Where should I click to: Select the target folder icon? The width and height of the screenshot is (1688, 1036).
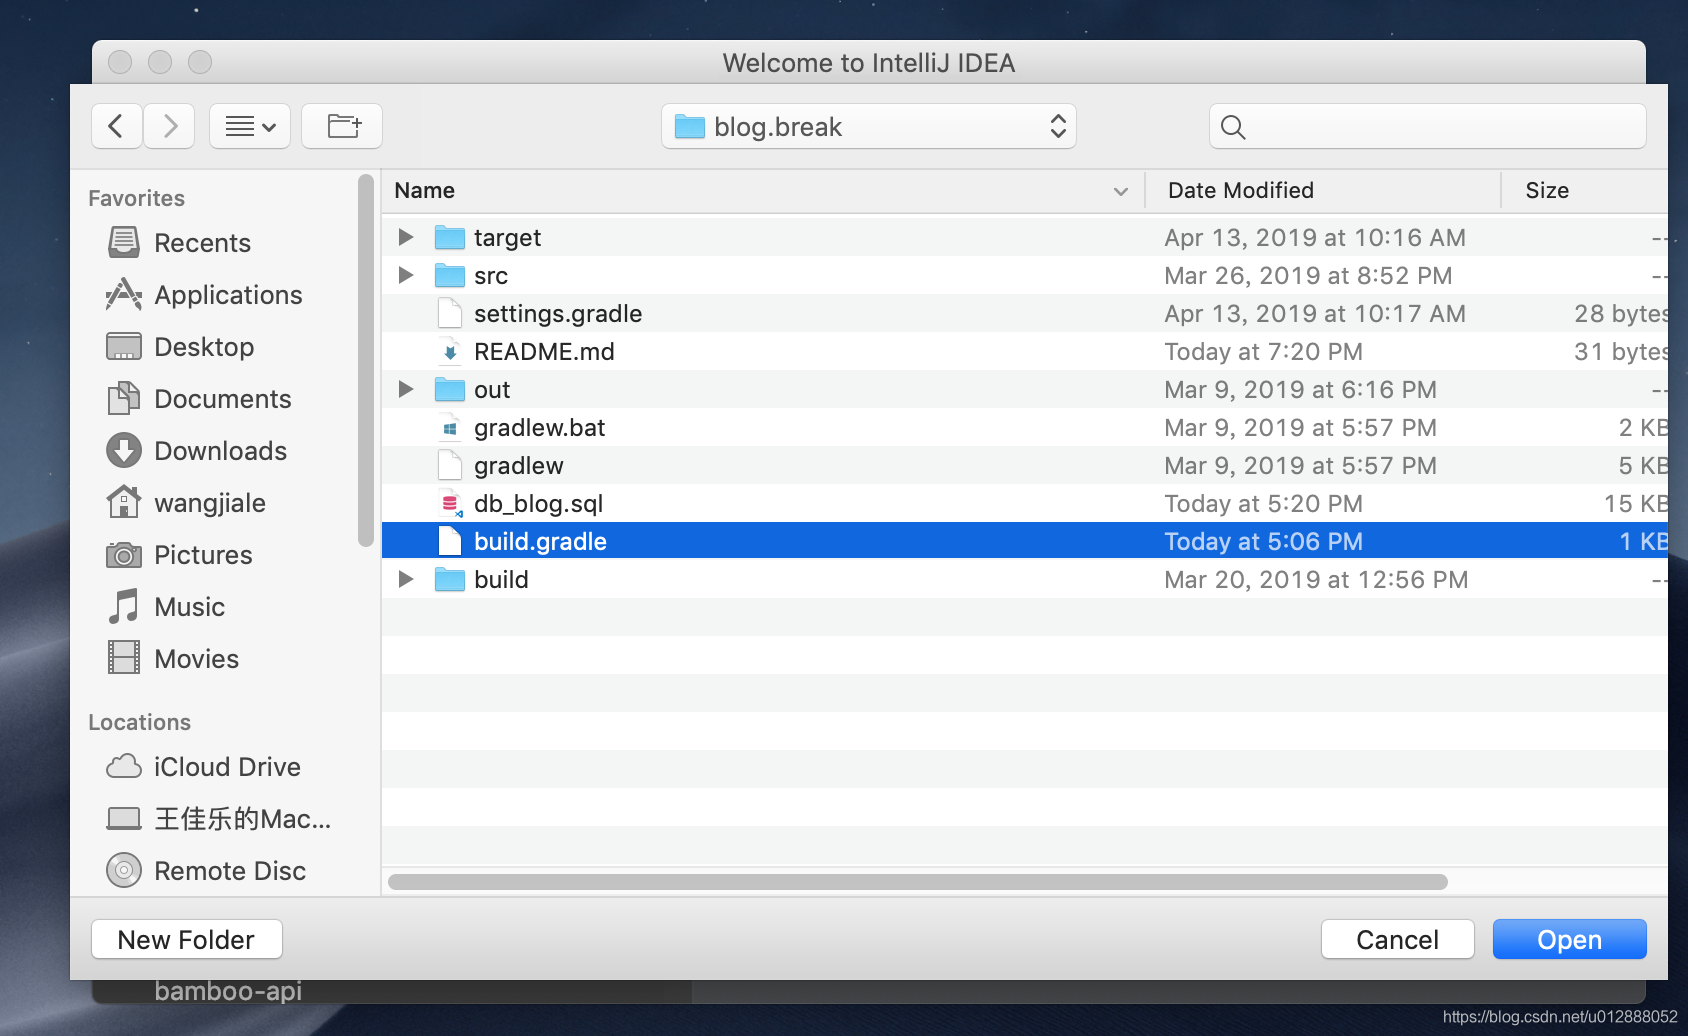450,237
